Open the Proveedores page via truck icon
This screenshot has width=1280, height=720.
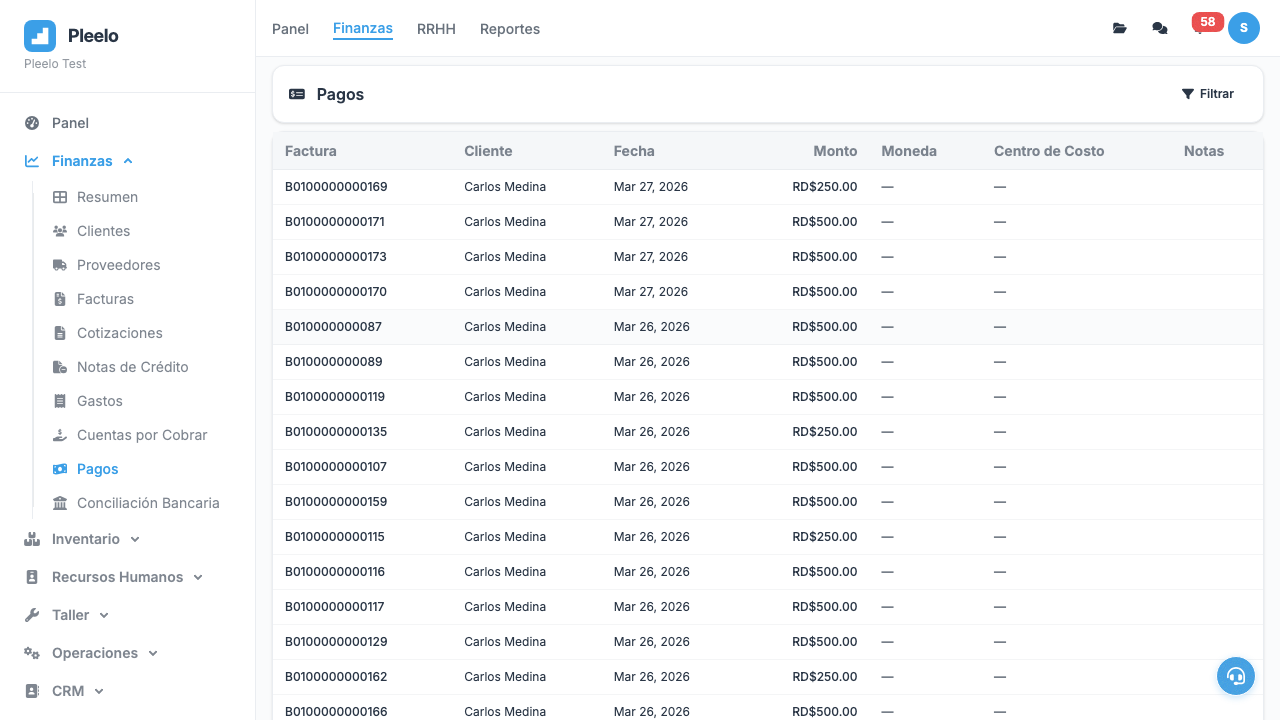tap(60, 265)
